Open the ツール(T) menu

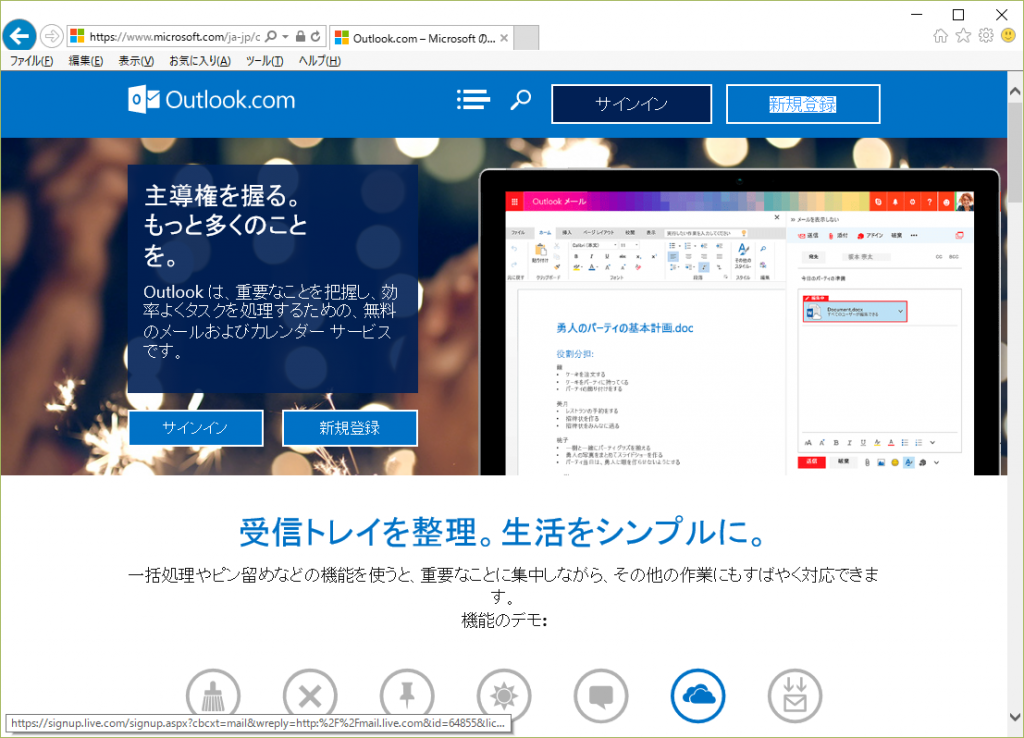(x=264, y=61)
